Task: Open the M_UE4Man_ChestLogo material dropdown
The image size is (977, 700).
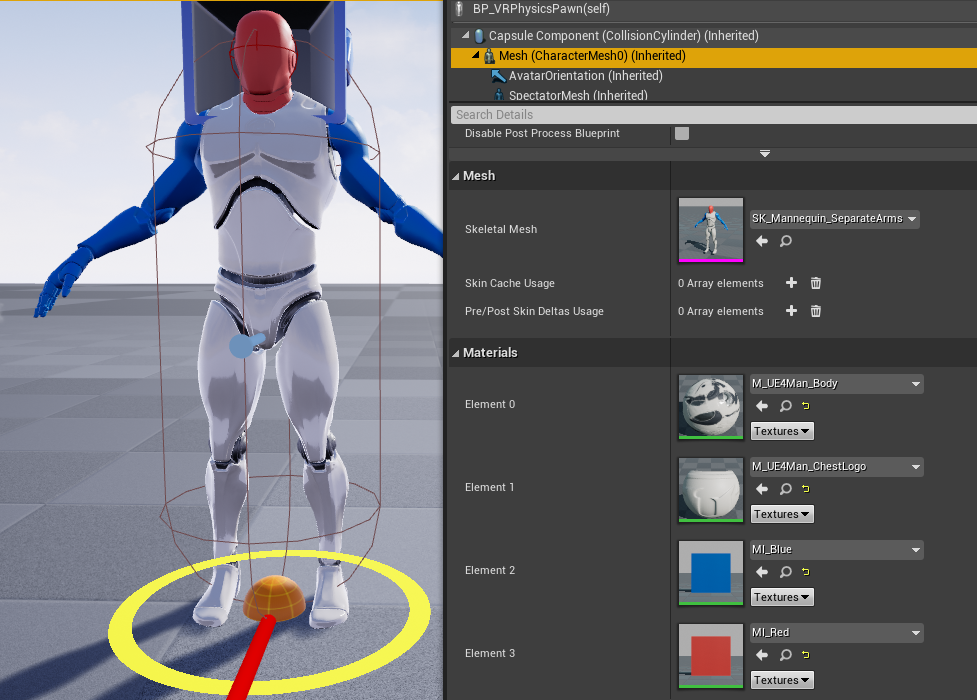Action: point(837,467)
